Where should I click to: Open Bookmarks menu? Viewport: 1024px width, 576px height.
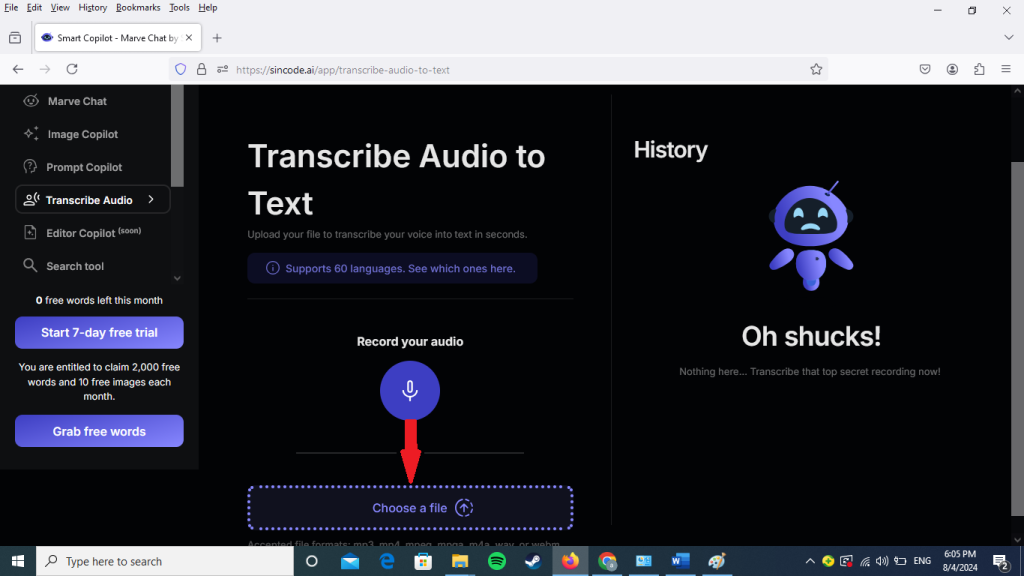click(x=138, y=8)
